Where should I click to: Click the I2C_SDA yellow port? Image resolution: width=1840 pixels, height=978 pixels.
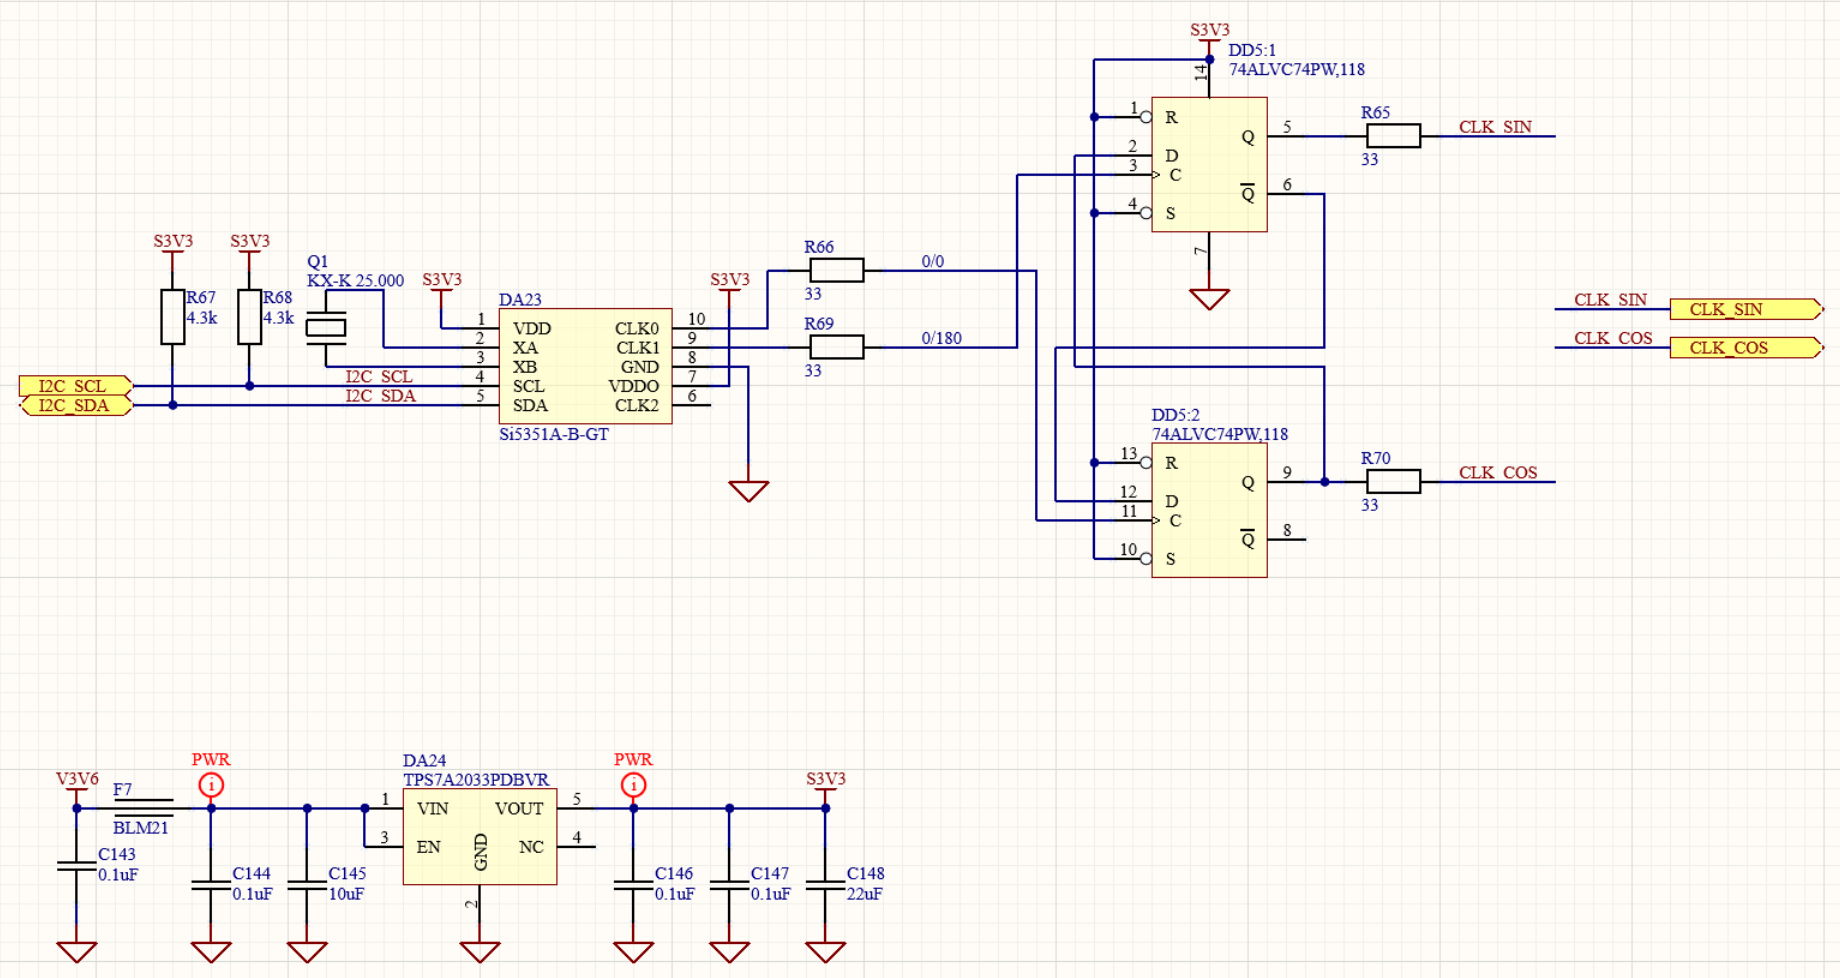75,405
